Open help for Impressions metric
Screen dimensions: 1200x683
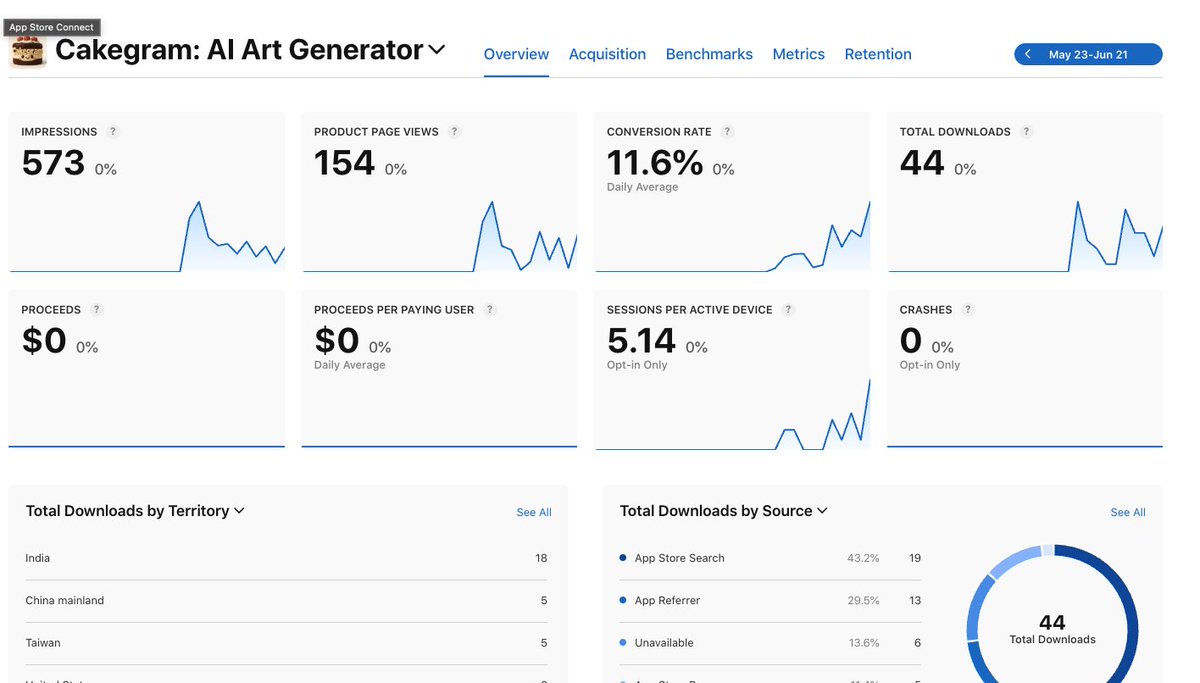click(112, 131)
